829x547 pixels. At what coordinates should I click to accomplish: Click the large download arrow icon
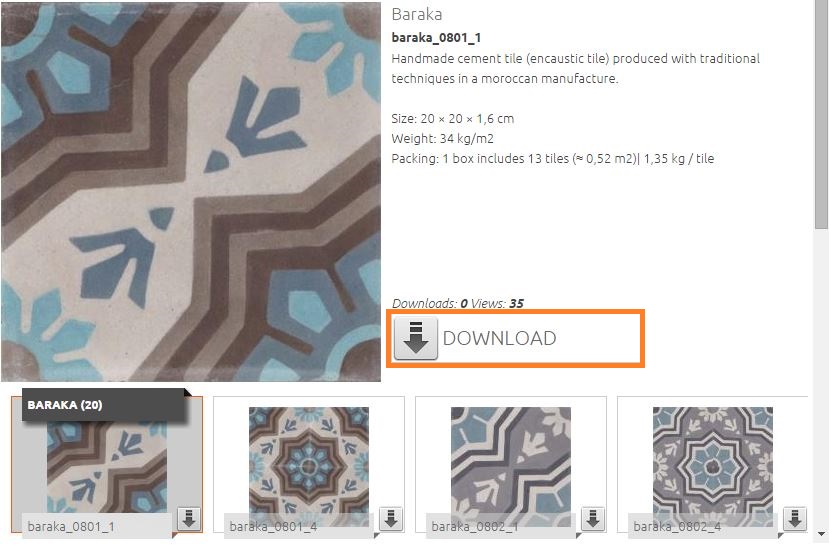tap(416, 338)
